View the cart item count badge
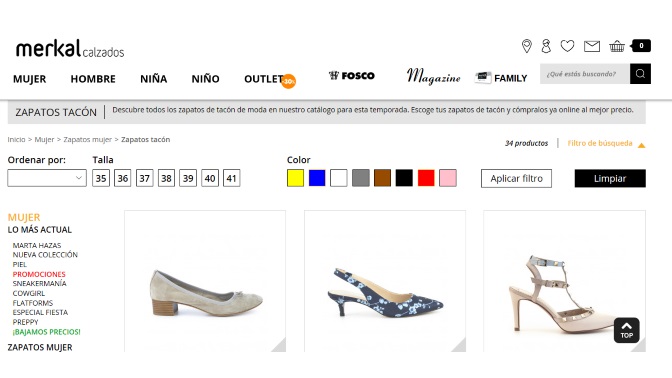This screenshot has height=378, width=672. pos(641,45)
